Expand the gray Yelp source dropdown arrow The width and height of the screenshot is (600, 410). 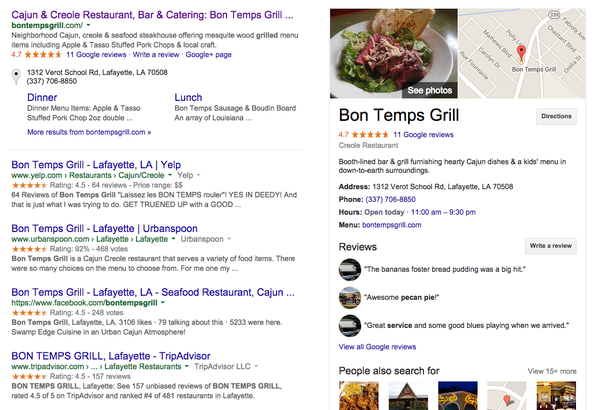[199, 175]
